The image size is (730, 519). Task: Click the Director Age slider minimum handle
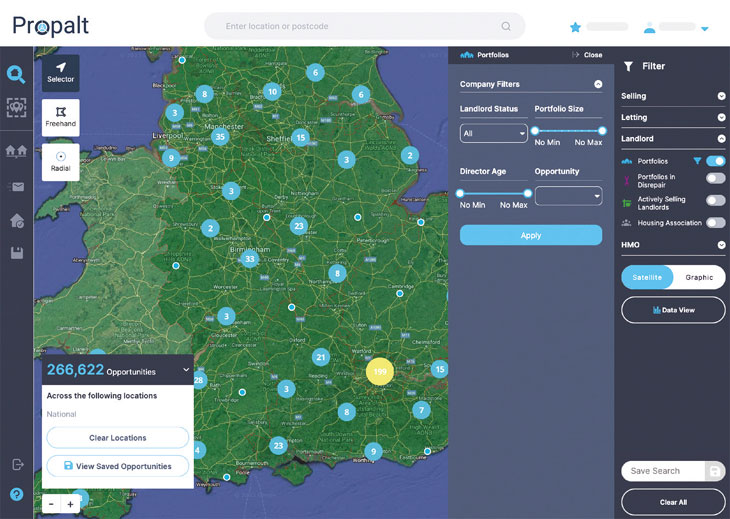[460, 193]
